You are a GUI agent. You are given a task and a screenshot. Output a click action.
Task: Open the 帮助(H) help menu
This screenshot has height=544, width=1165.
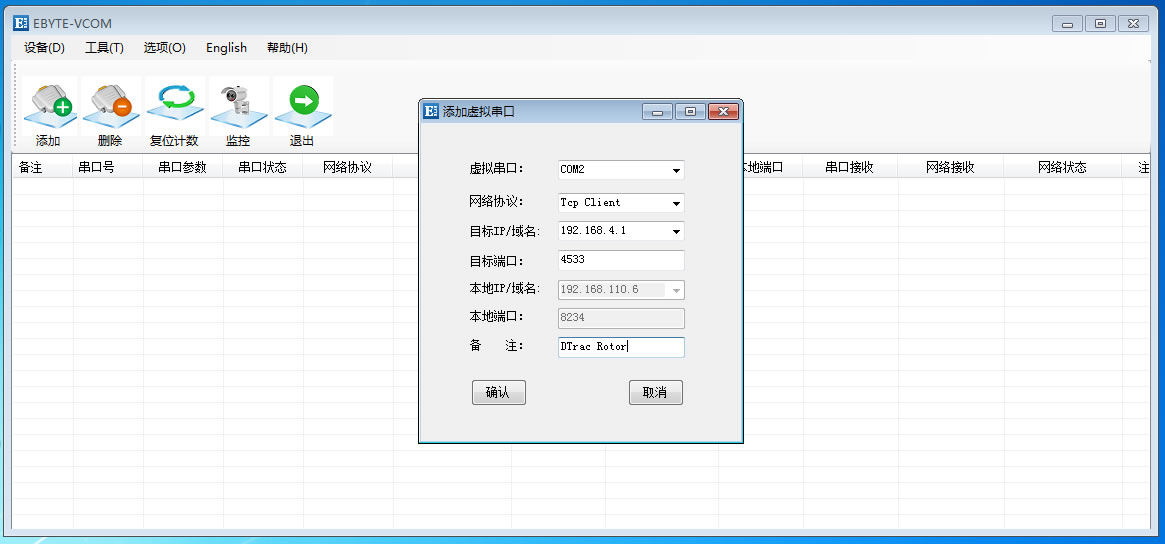point(287,48)
